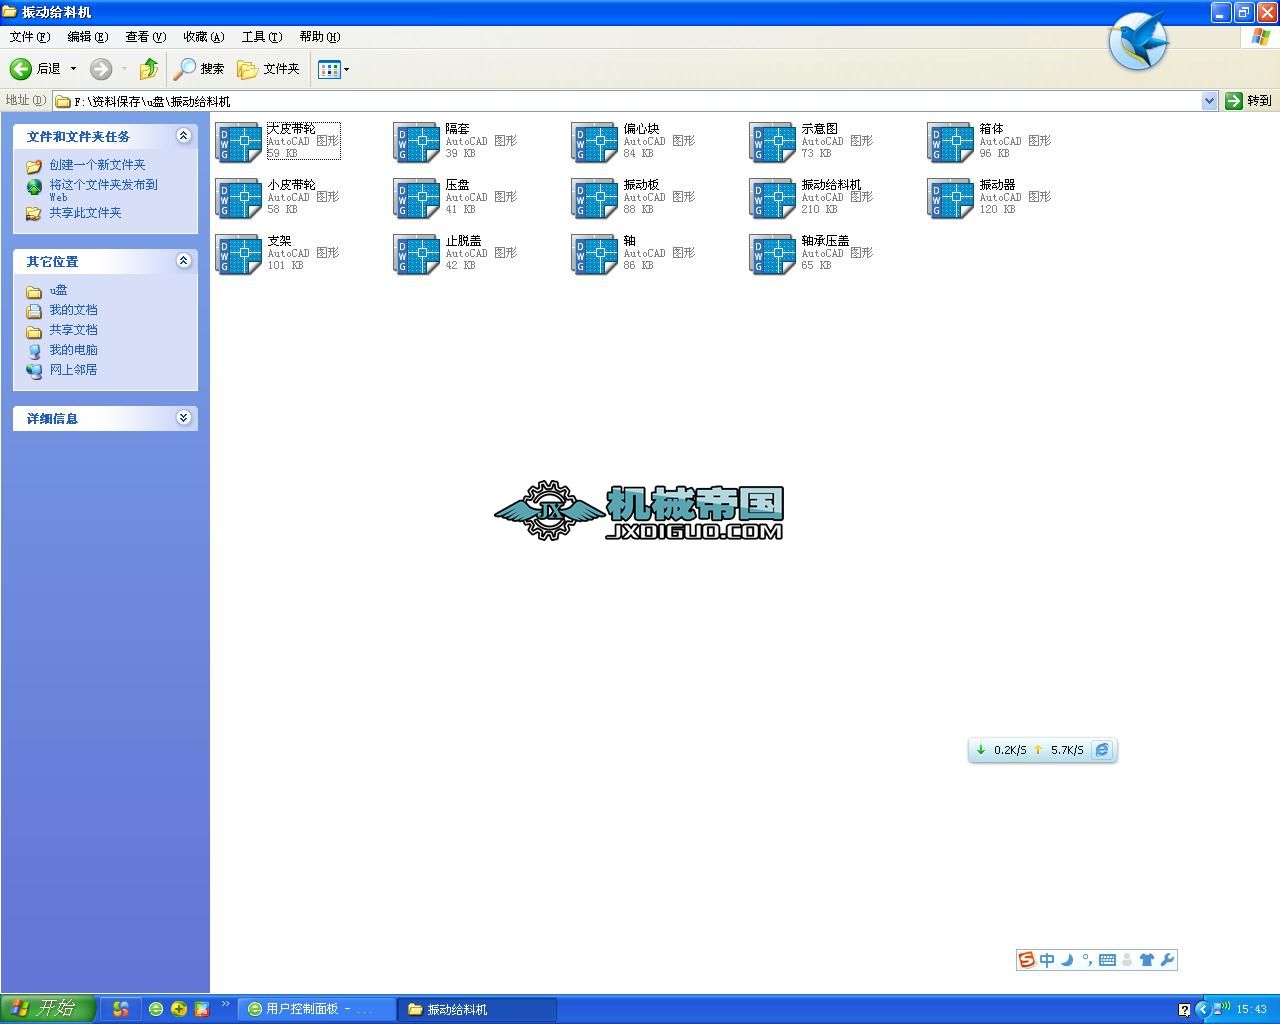The height and width of the screenshot is (1024, 1280).
Task: Click the taskbar clock 15:43
Action: click(x=1251, y=1010)
